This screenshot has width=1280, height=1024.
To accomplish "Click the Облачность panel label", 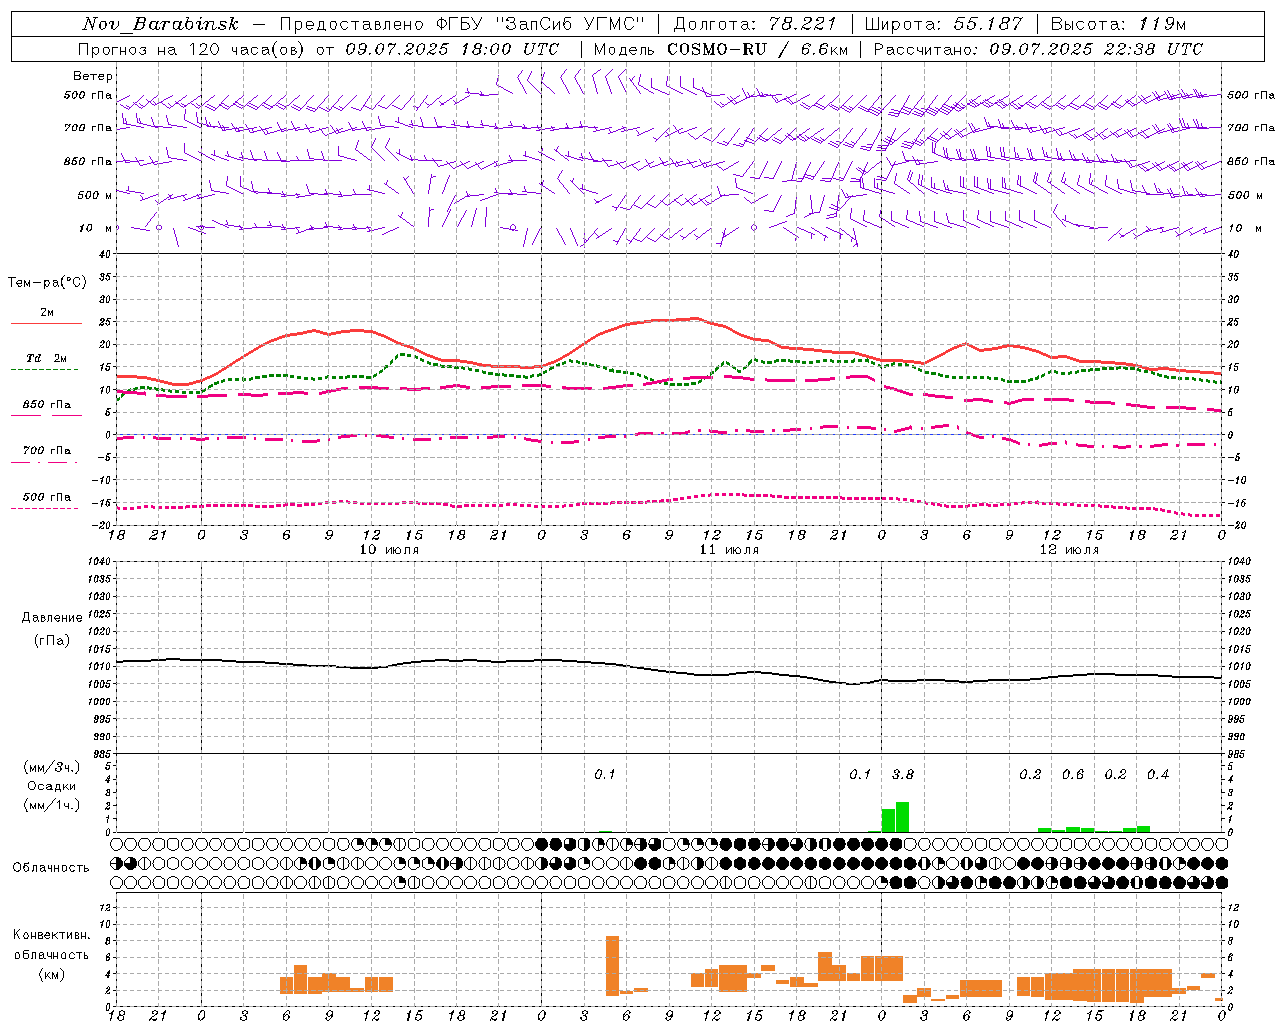I will 51,867.
